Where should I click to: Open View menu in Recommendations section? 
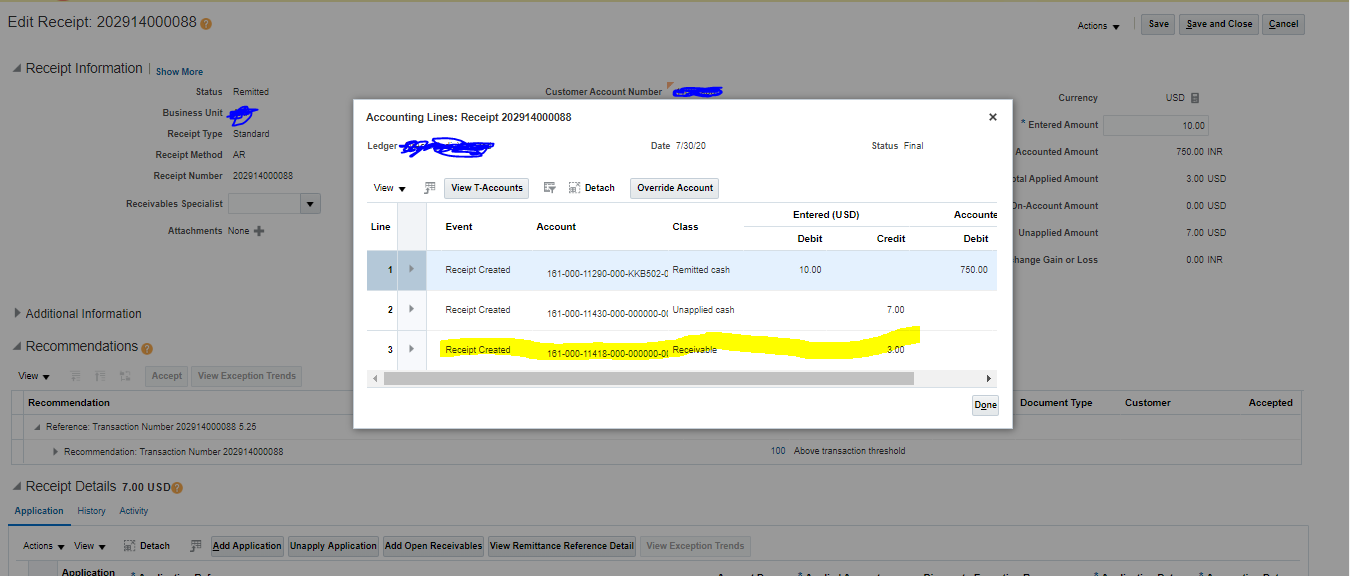pyautogui.click(x=34, y=376)
